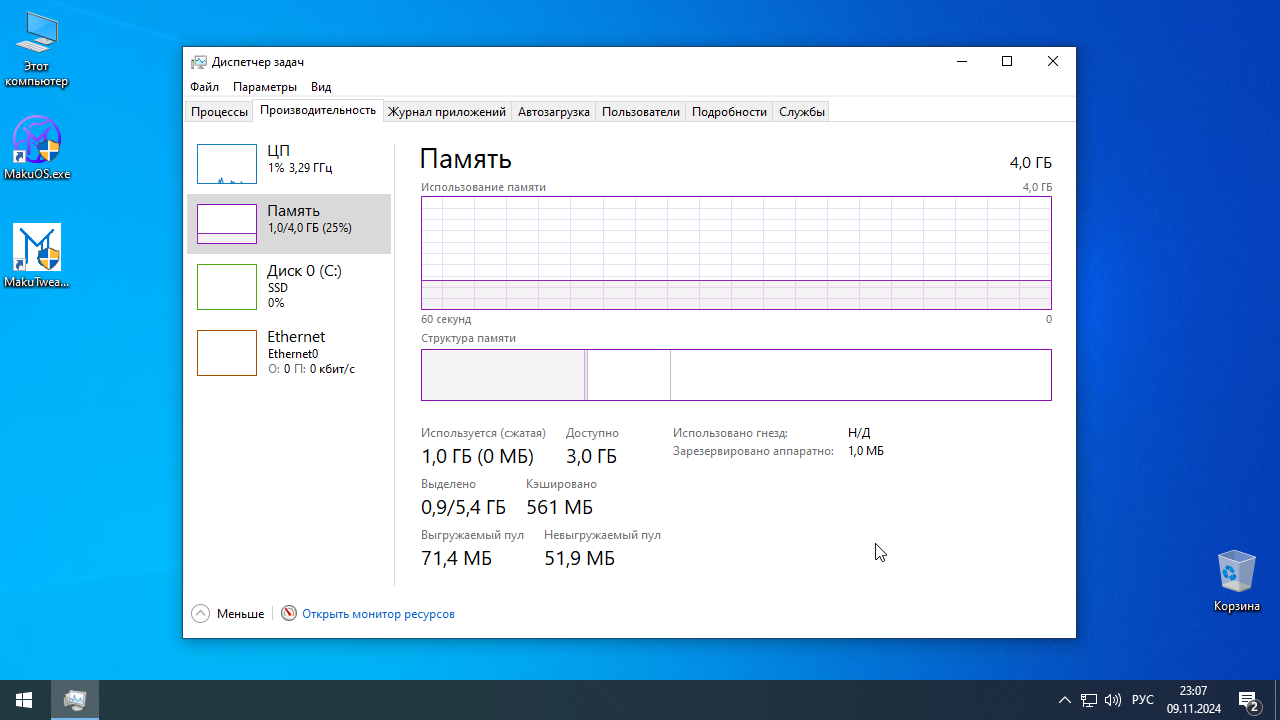Minimize the Диспетчер задач window
The width and height of the screenshot is (1280, 720).
click(x=962, y=62)
